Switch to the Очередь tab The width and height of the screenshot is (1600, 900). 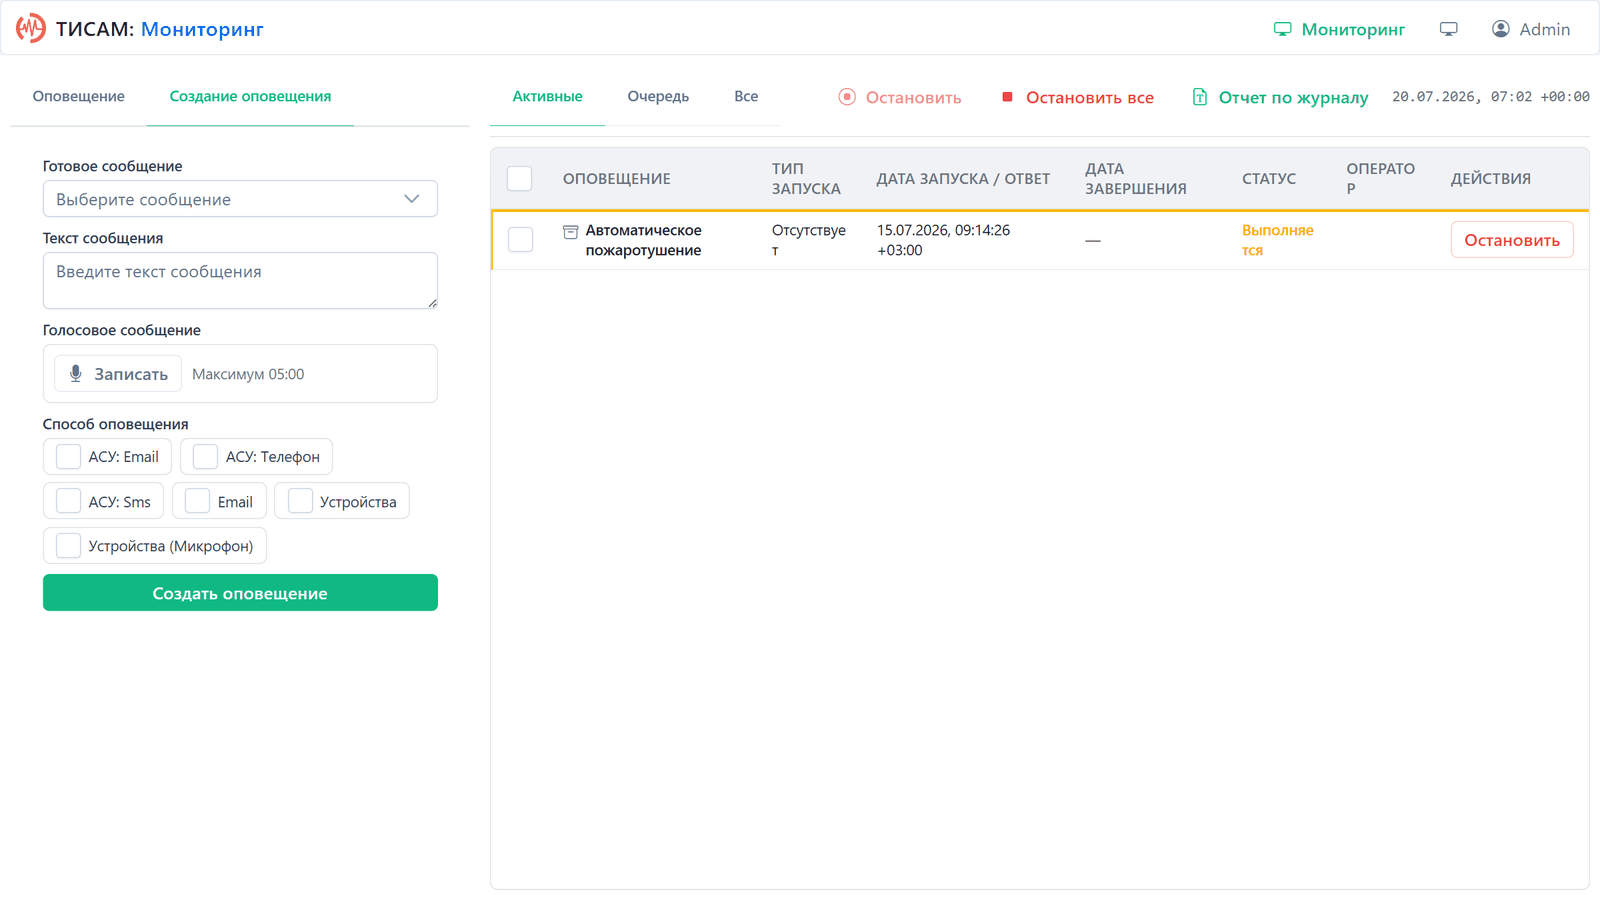pyautogui.click(x=658, y=96)
